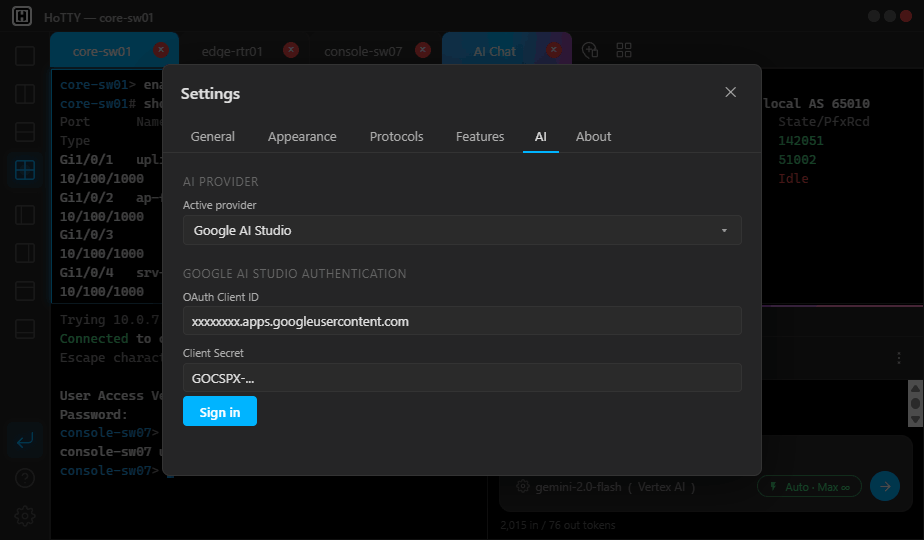The image size is (924, 540).
Task: Click the Gi1/0/4 port row
Action: 110,273
